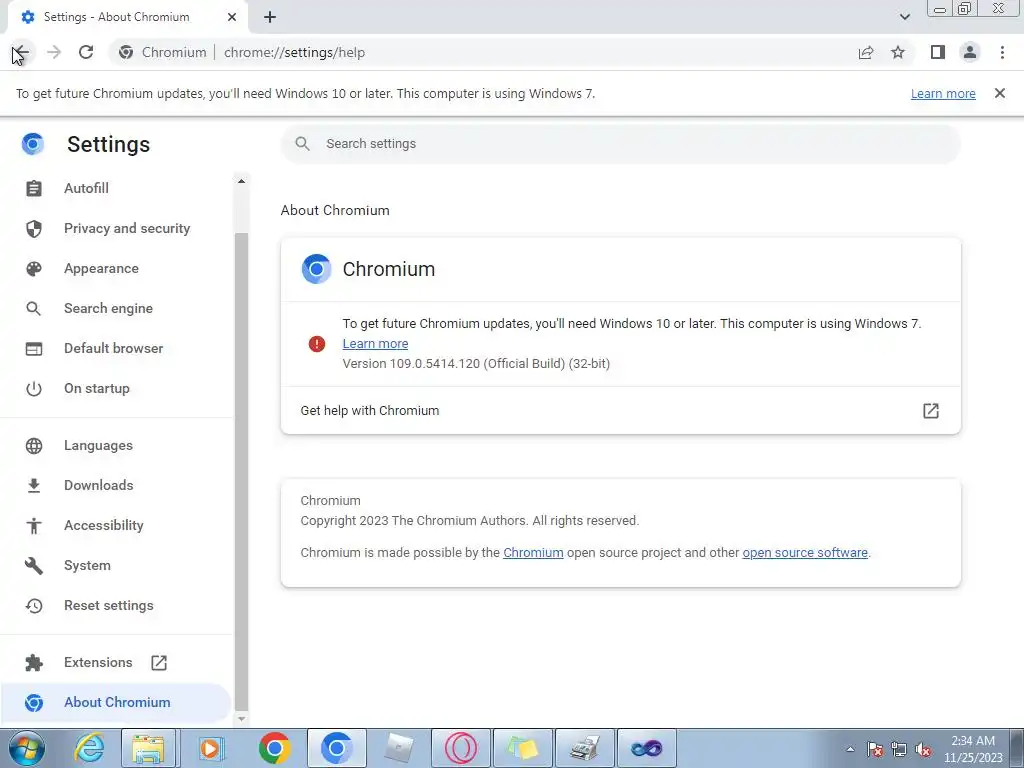Screen dimensions: 1024x768
Task: Open Default browser settings
Action: (x=116, y=348)
